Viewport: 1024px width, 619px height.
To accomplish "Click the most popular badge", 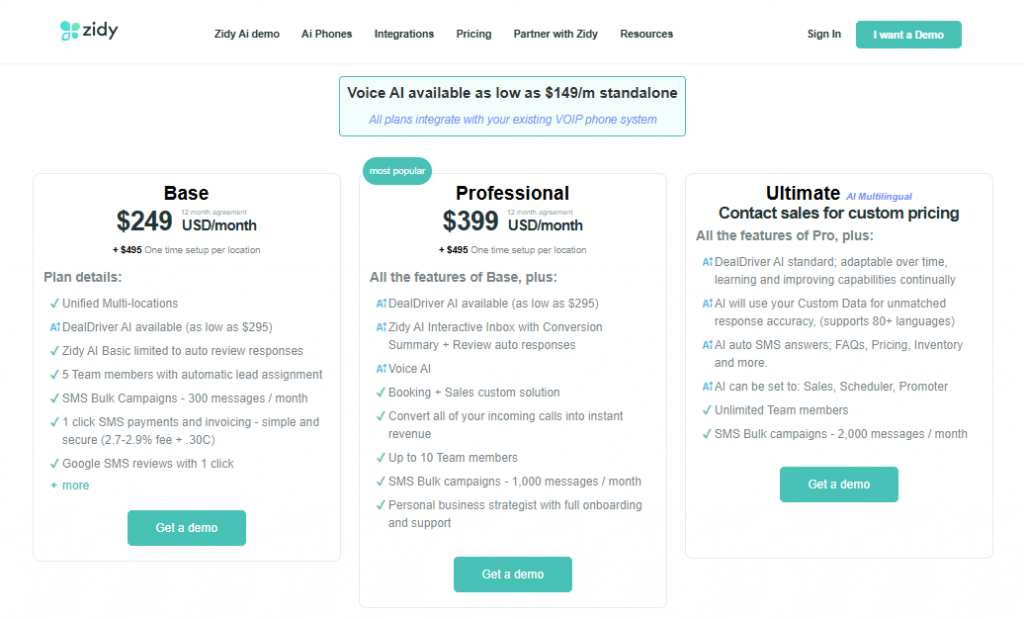I will pos(396,171).
